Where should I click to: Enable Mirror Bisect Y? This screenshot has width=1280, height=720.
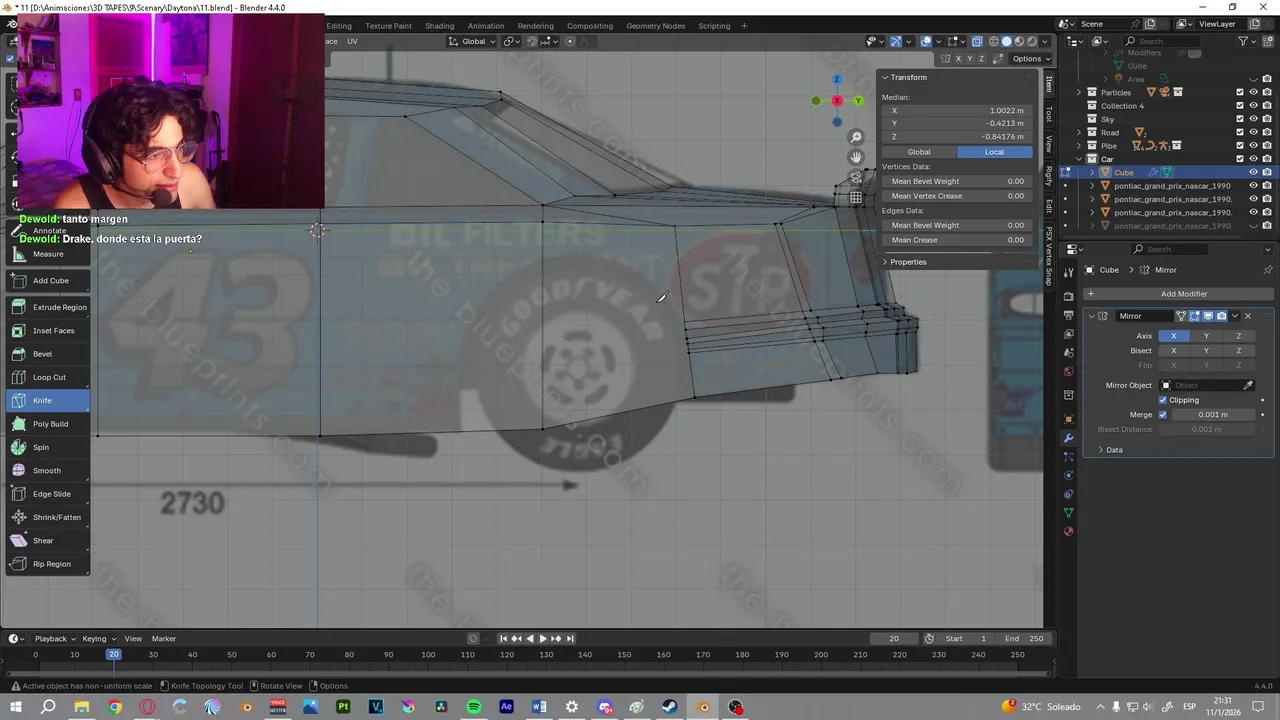pos(1206,351)
